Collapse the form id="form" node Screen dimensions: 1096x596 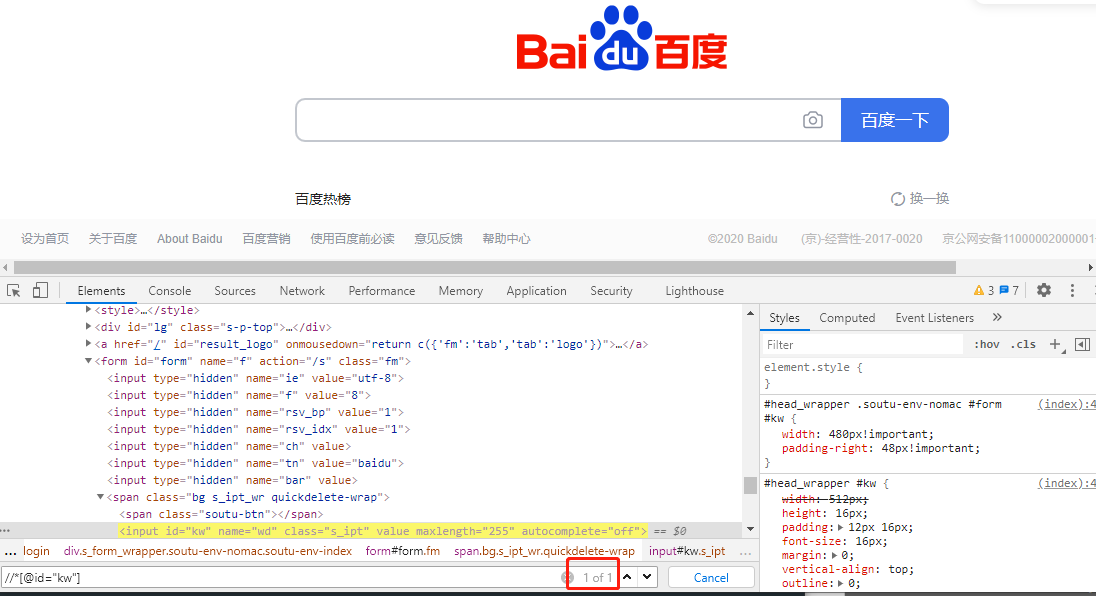[89, 361]
